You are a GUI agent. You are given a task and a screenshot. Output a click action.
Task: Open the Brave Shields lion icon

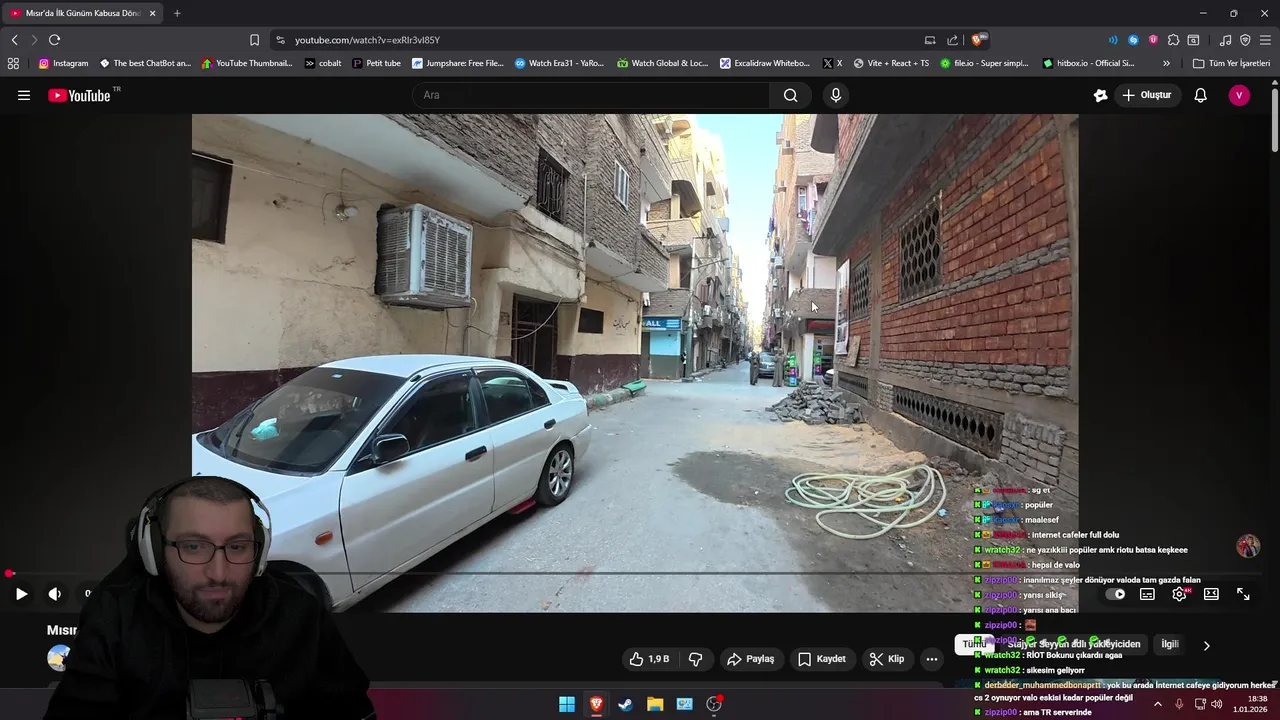tap(977, 40)
